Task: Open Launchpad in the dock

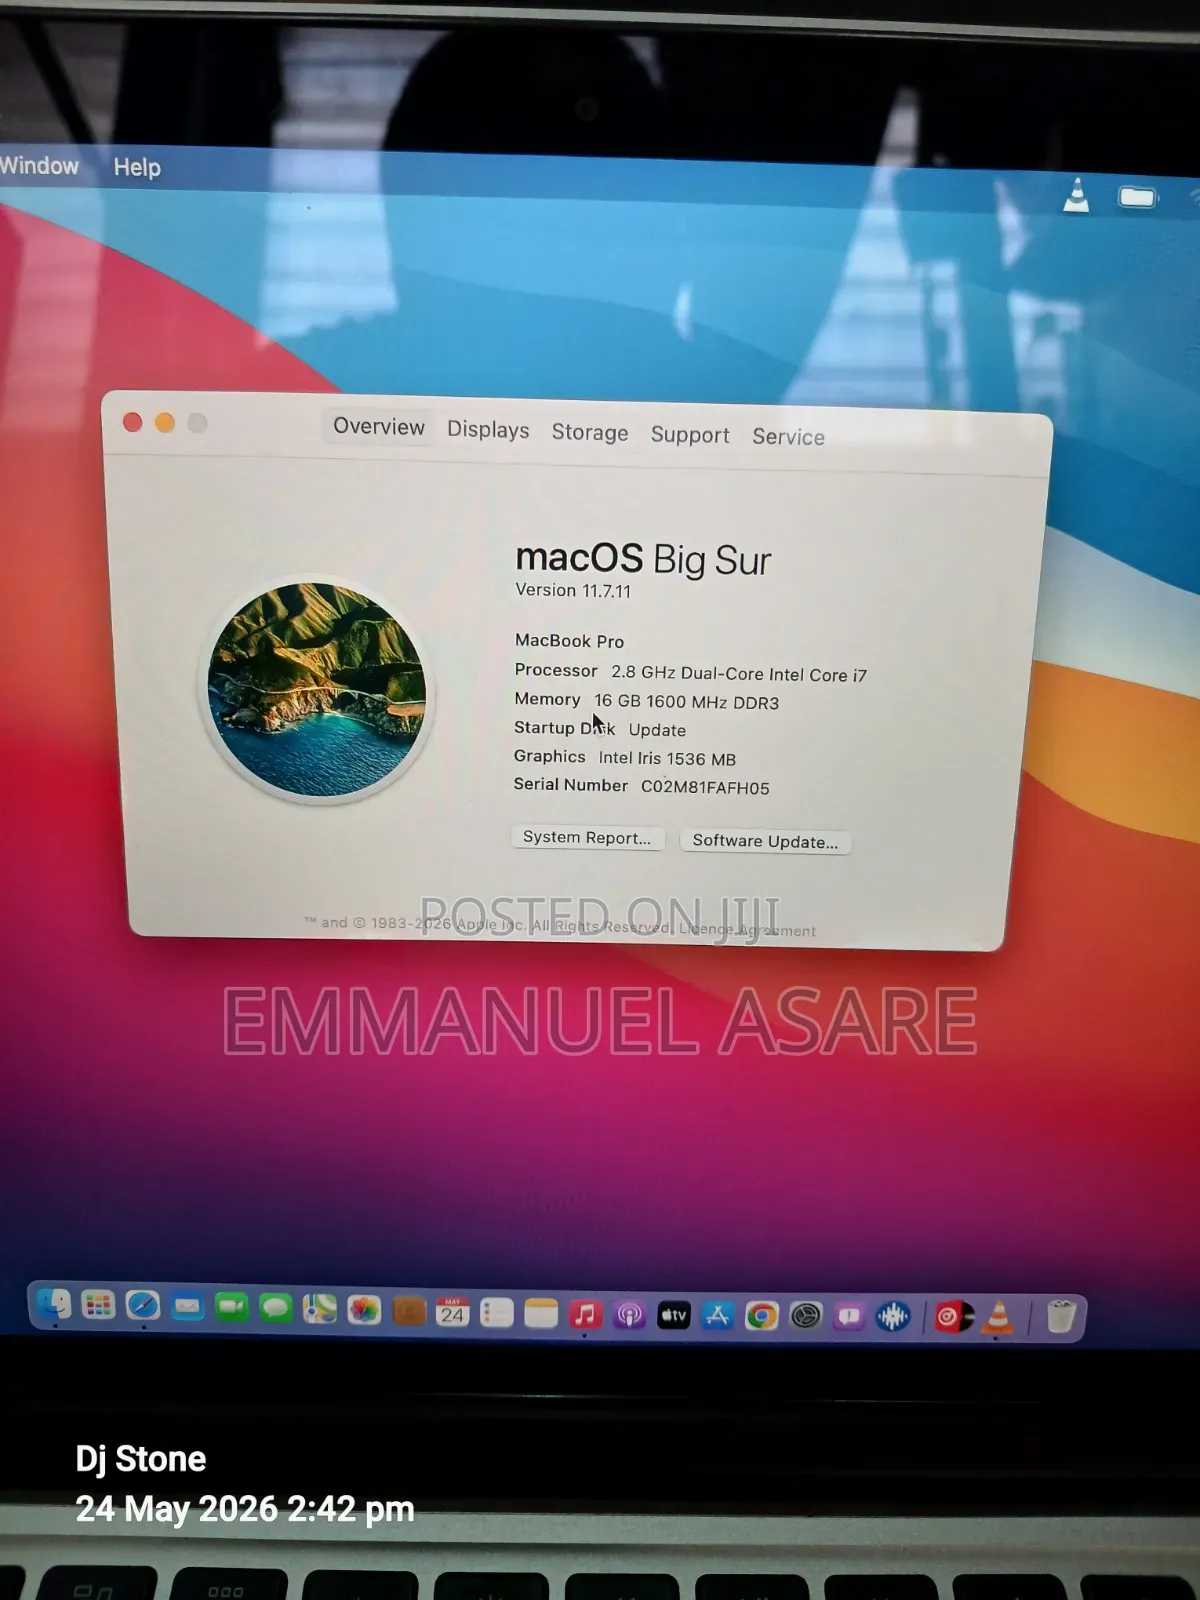Action: coord(98,1306)
